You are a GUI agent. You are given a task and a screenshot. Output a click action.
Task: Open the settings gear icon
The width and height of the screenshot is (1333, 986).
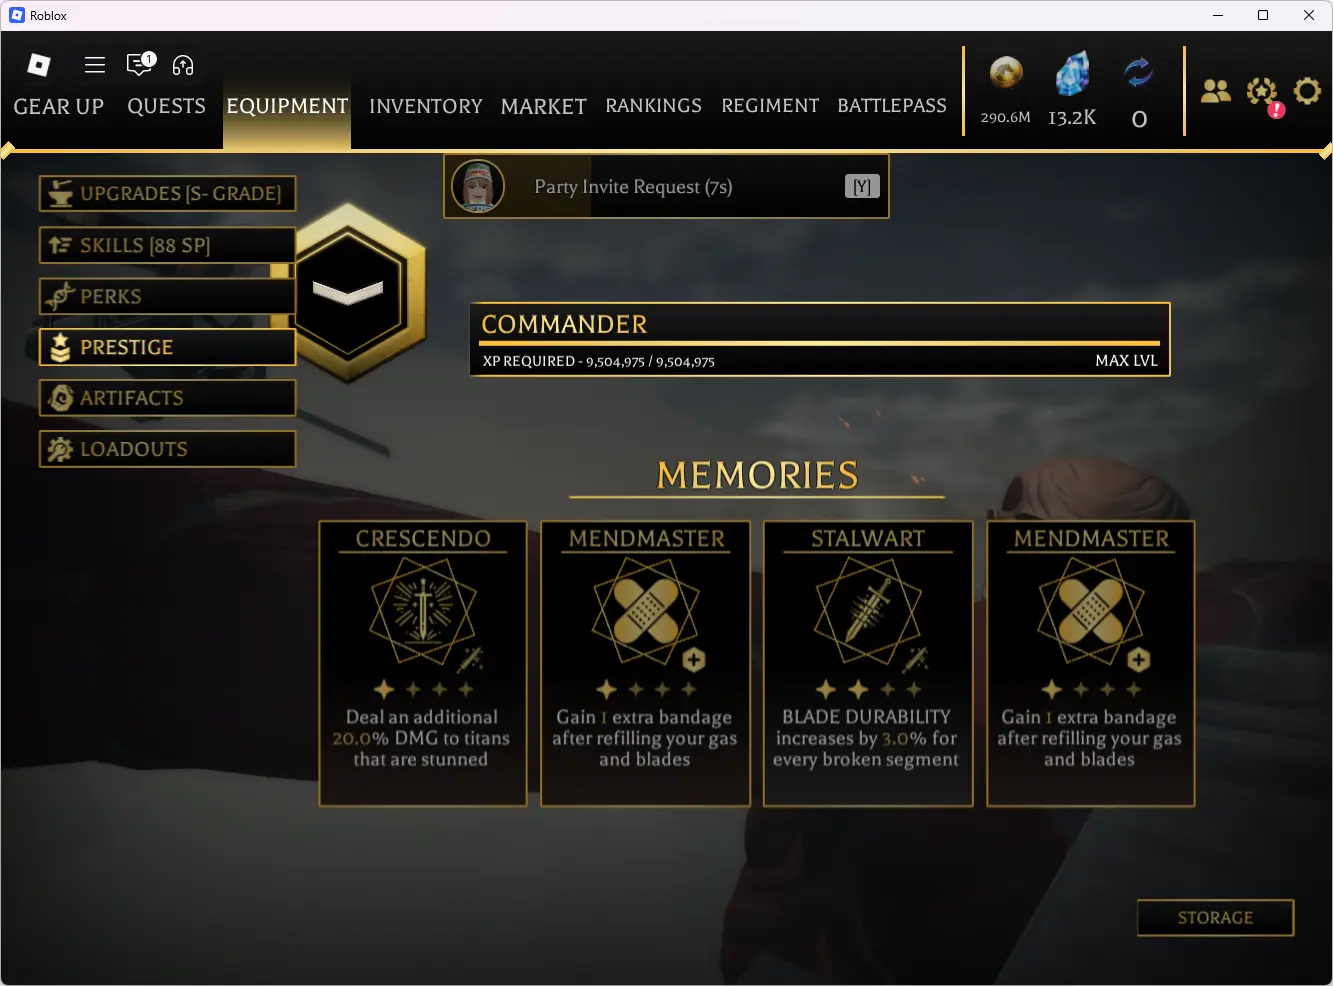(1307, 92)
